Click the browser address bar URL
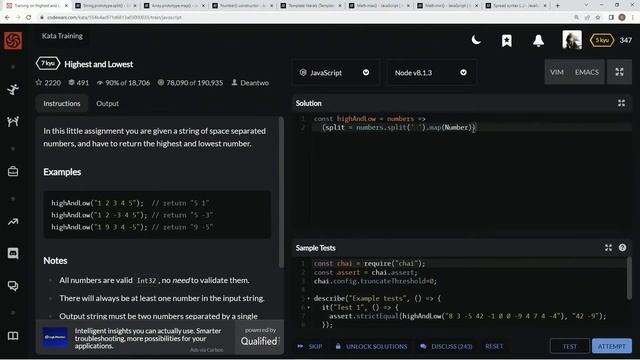This screenshot has height=360, width=640. coord(114,18)
